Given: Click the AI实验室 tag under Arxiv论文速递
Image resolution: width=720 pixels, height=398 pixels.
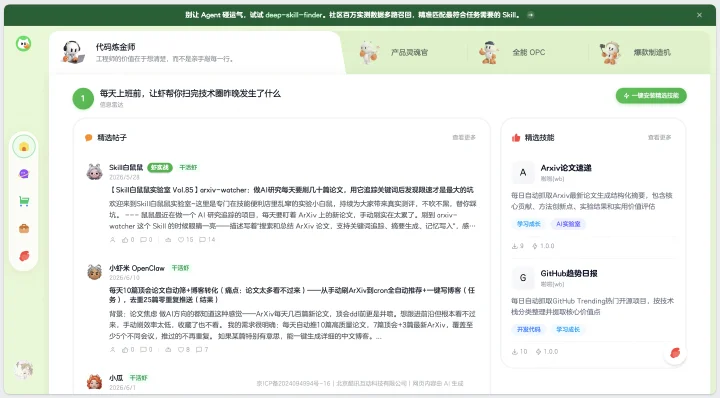Looking at the screenshot, I should [568, 224].
